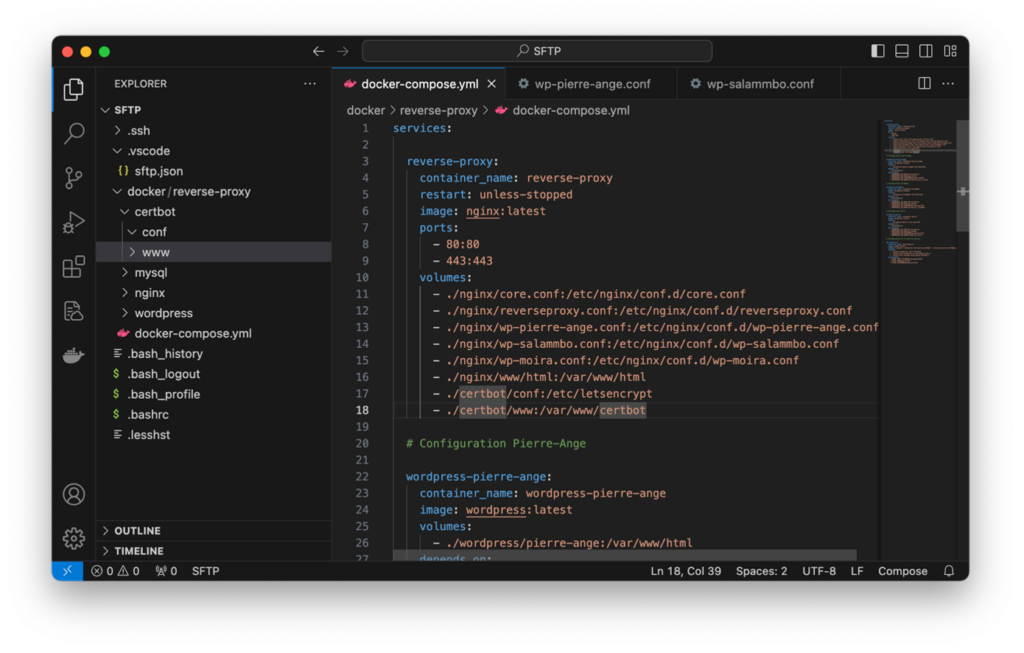Change indentation via Spaces: 2

[x=761, y=571]
